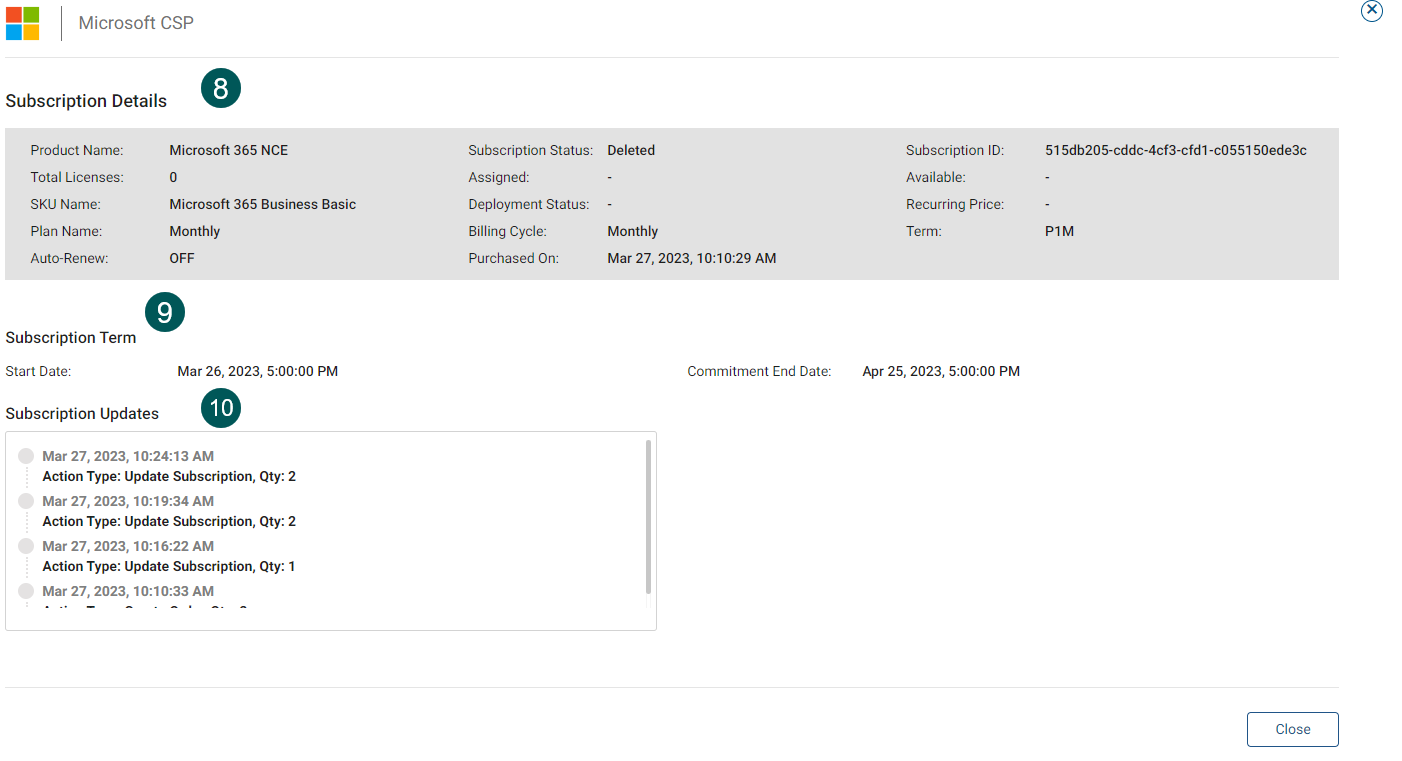Click 'Microsoft 365 Business Basic' SKU name
Viewport: 1402px width, 761px height.
point(263,204)
